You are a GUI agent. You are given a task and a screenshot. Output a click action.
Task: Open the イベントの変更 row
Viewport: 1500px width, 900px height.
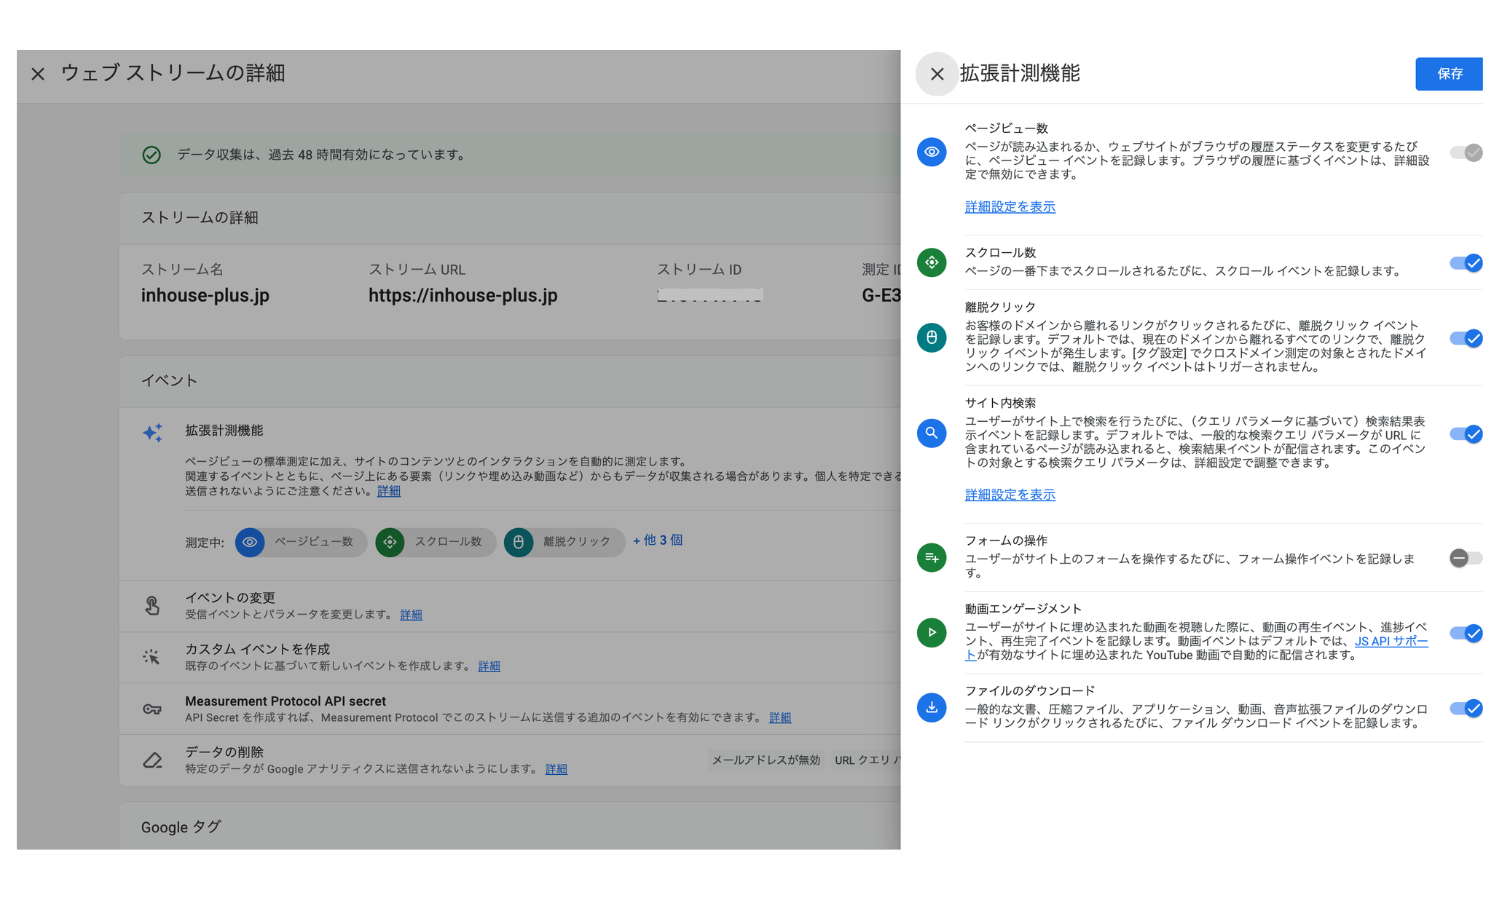510,606
